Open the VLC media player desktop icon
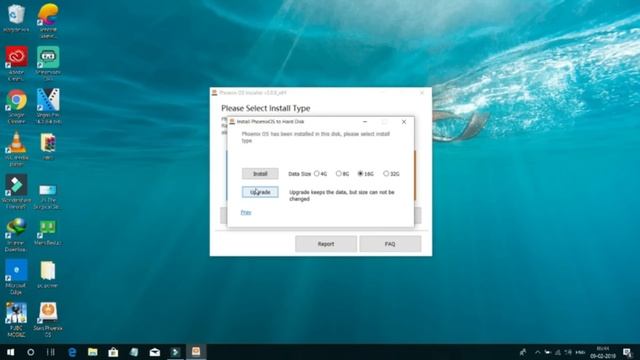 tap(16, 149)
